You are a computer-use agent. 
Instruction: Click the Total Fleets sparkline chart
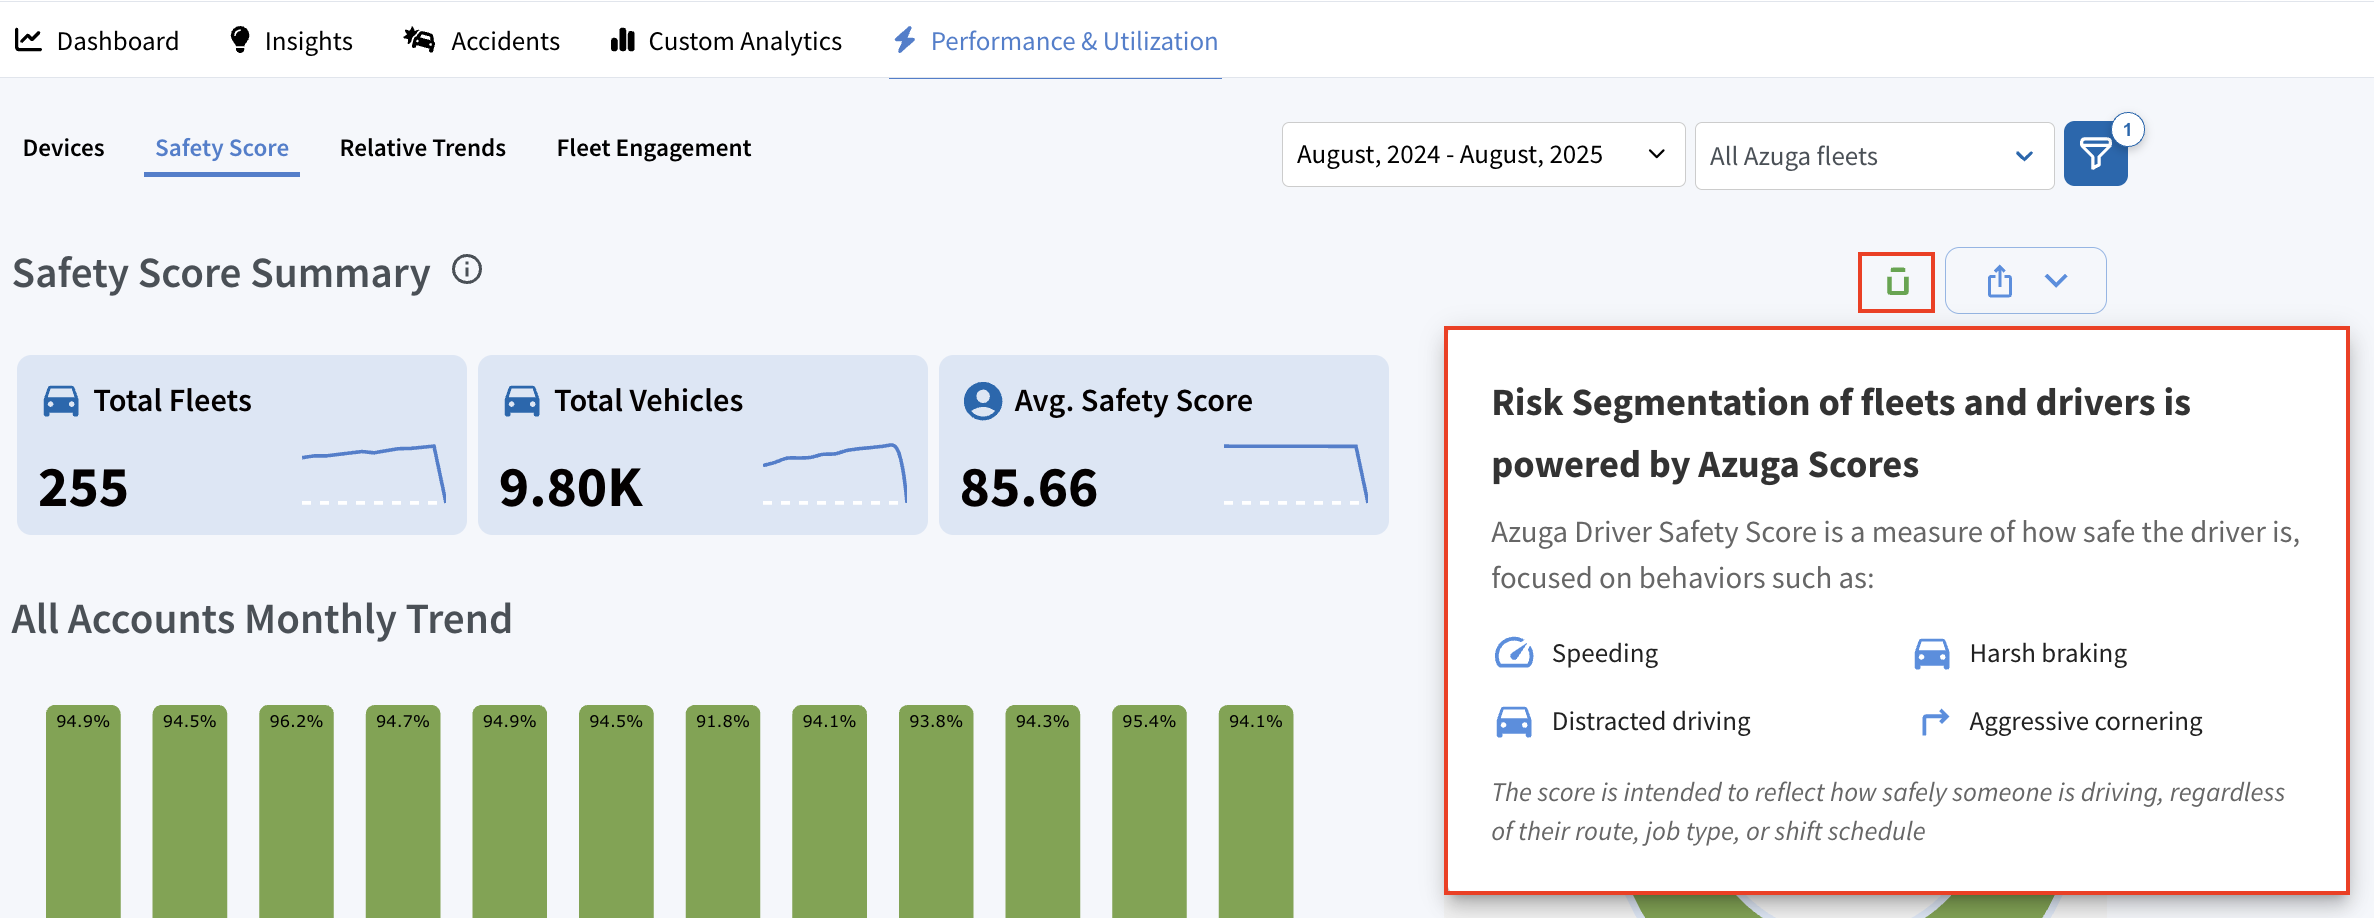tap(374, 474)
